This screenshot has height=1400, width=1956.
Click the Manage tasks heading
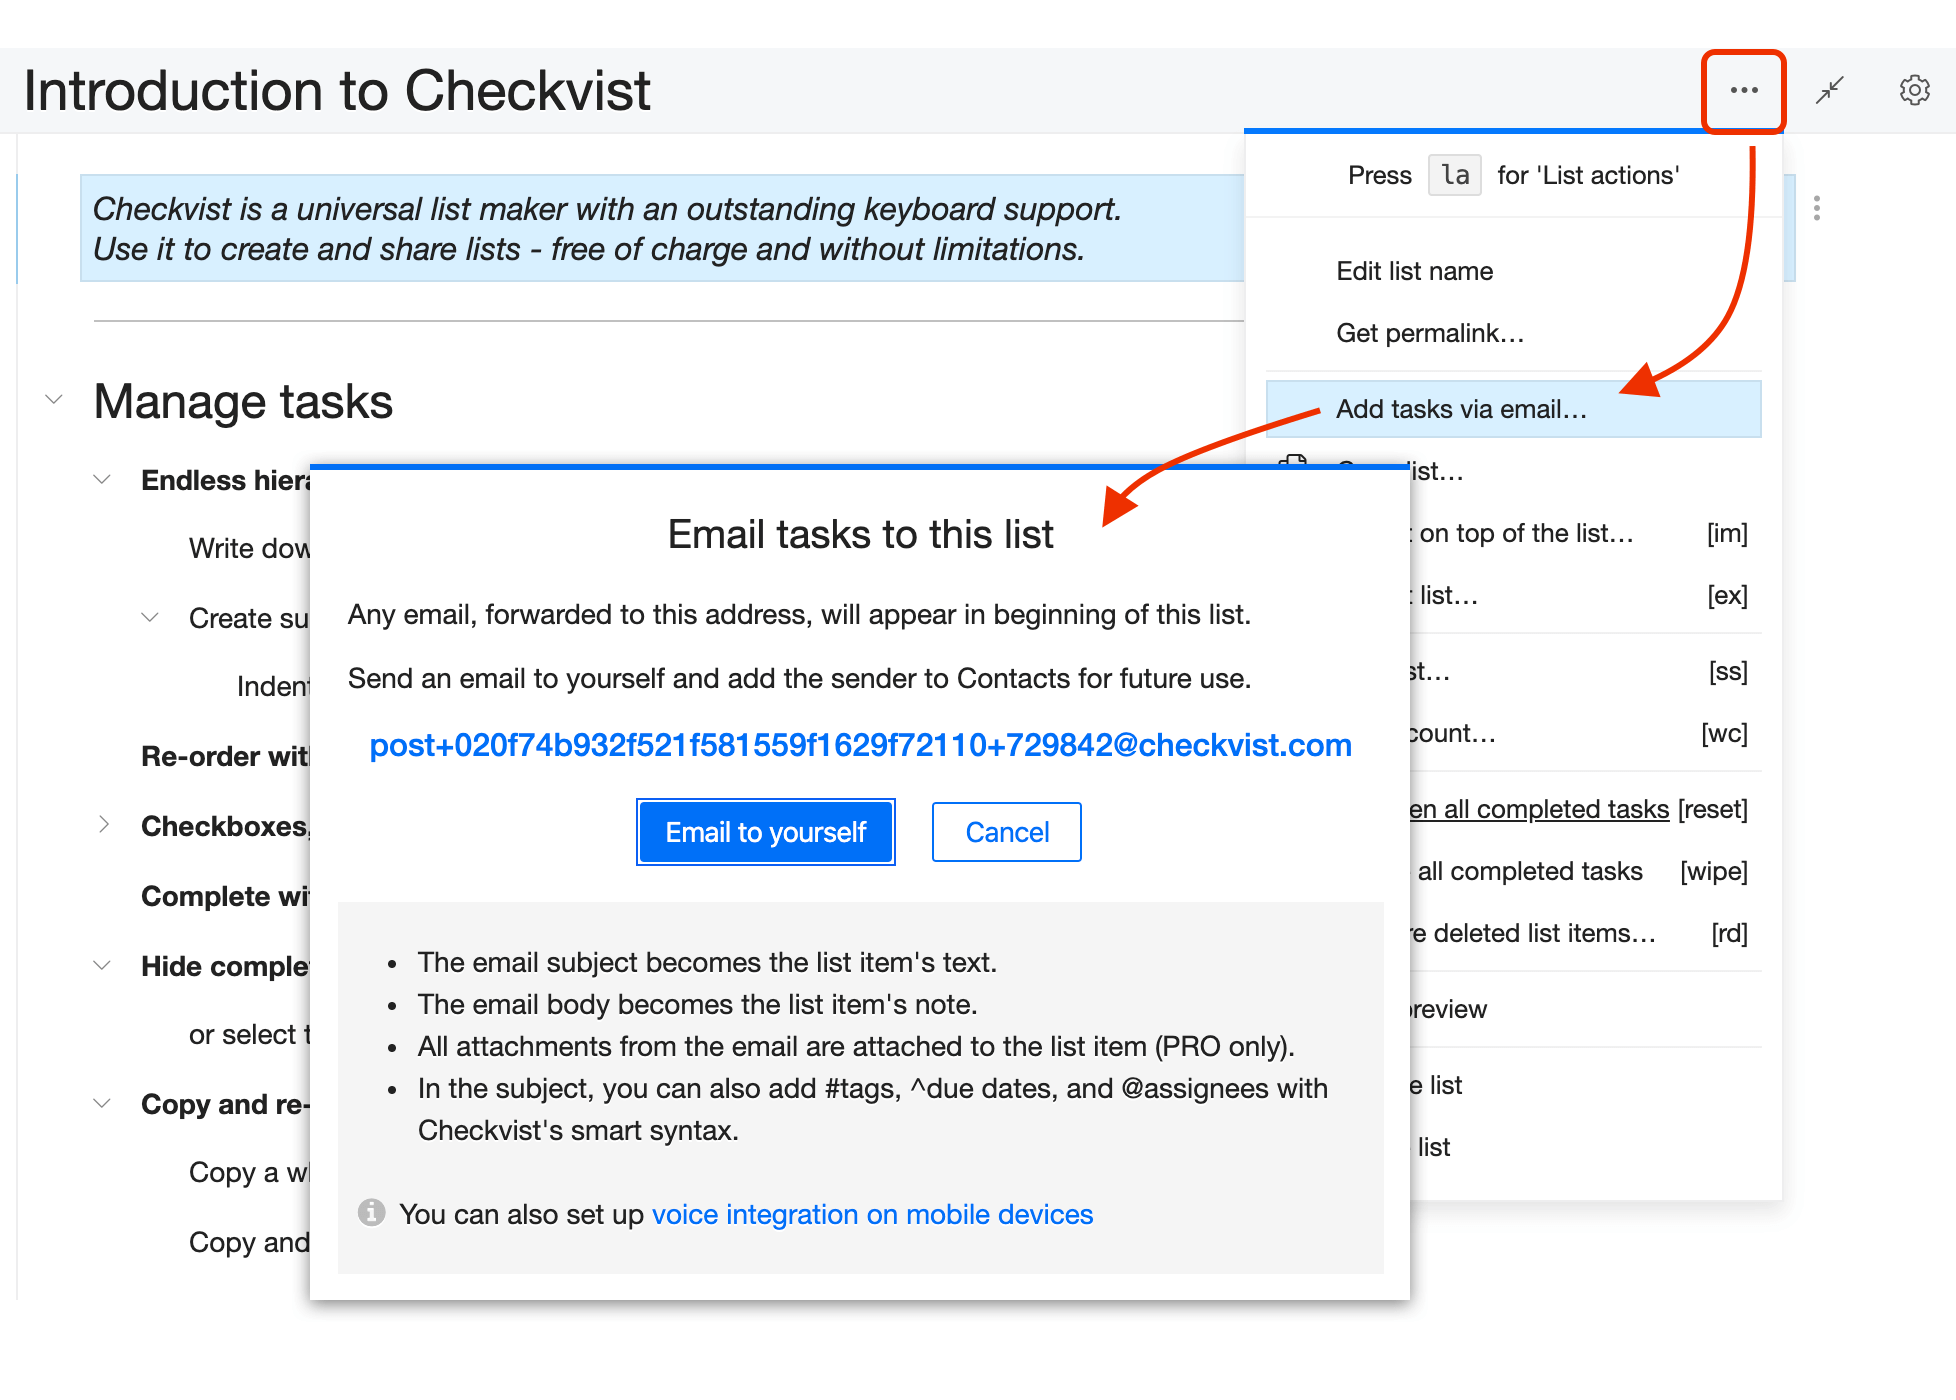pyautogui.click(x=243, y=401)
